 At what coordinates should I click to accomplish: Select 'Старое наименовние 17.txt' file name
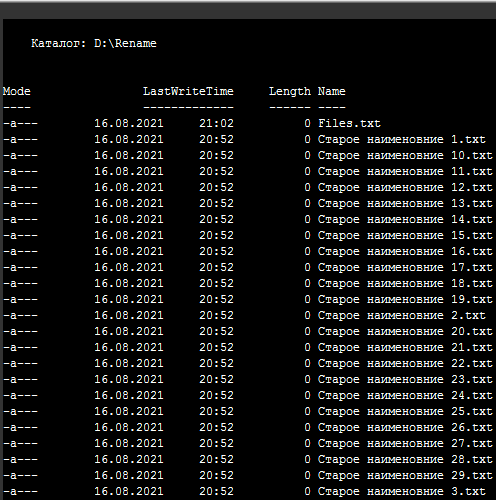coord(405,267)
